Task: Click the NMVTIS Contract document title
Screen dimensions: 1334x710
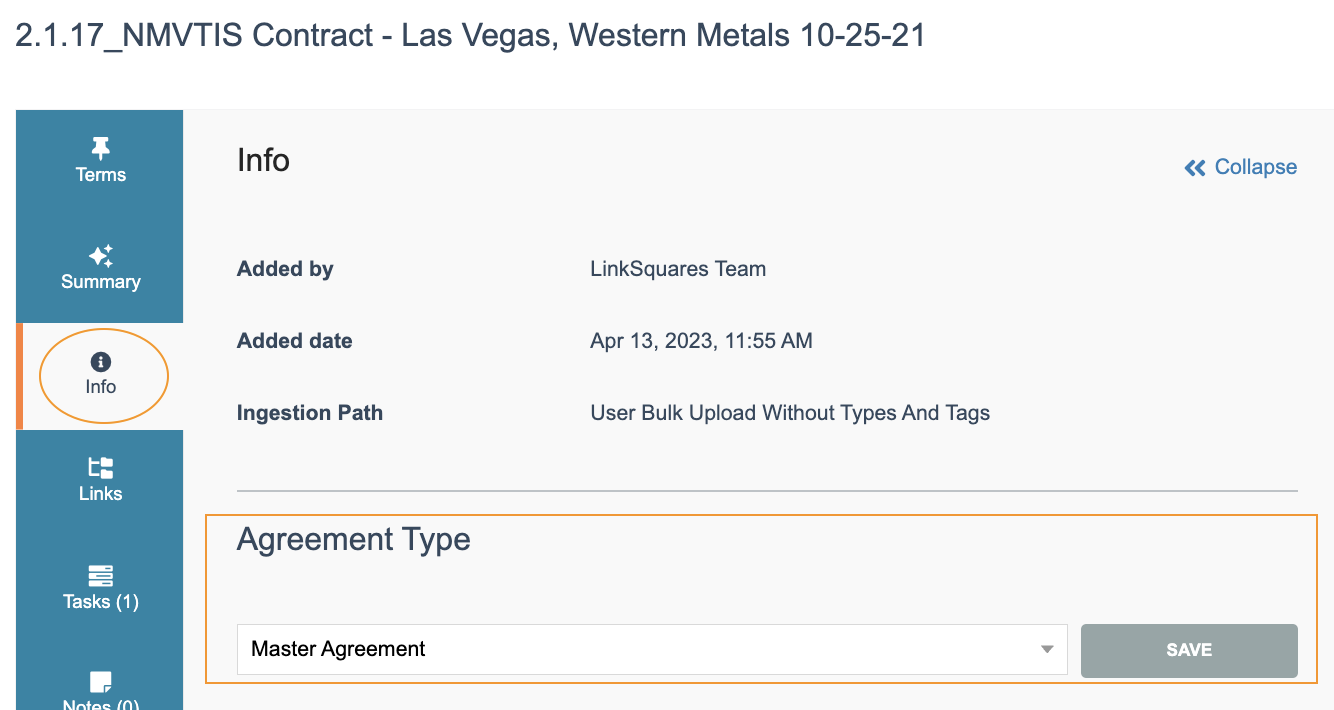Action: [471, 36]
